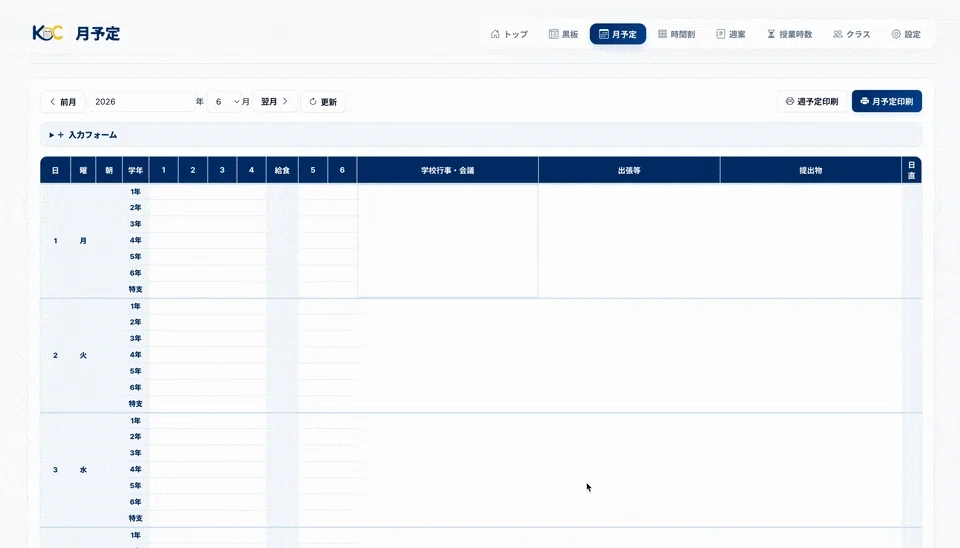Screen dimensions: 960x548
Task: Click the 学校行事・会議 column header
Action: click(448, 170)
